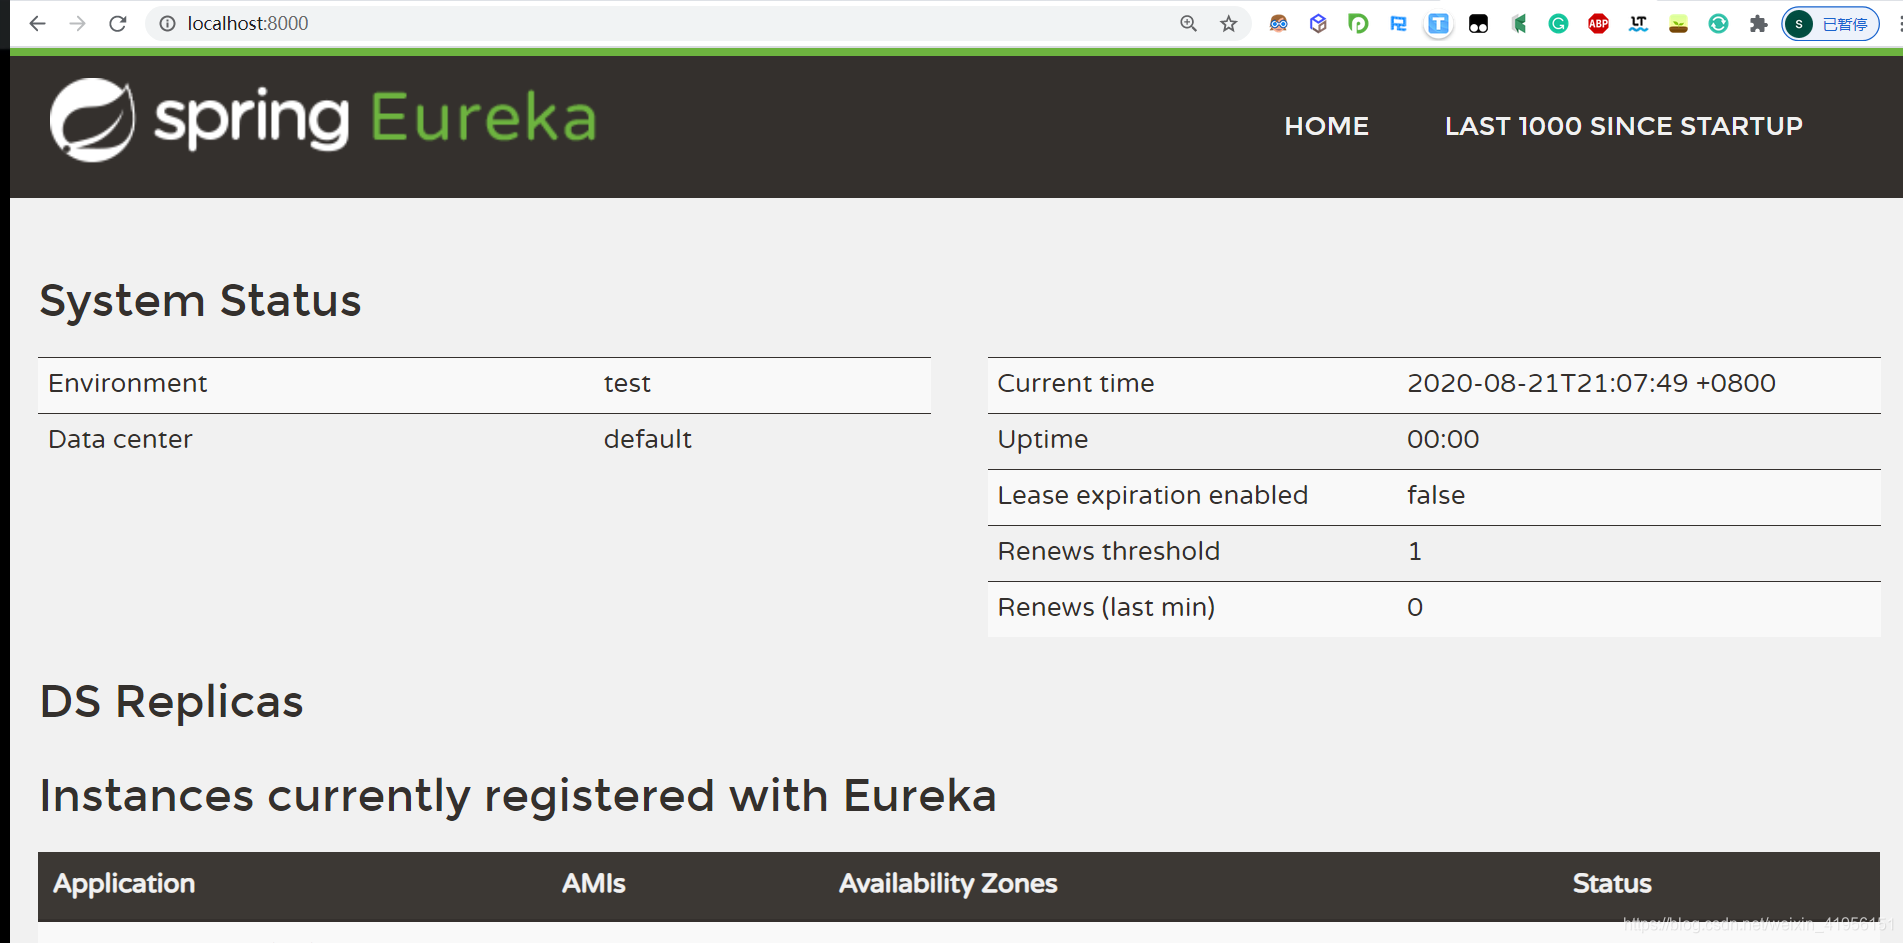Select the Renews threshold value 1

[x=1414, y=551]
